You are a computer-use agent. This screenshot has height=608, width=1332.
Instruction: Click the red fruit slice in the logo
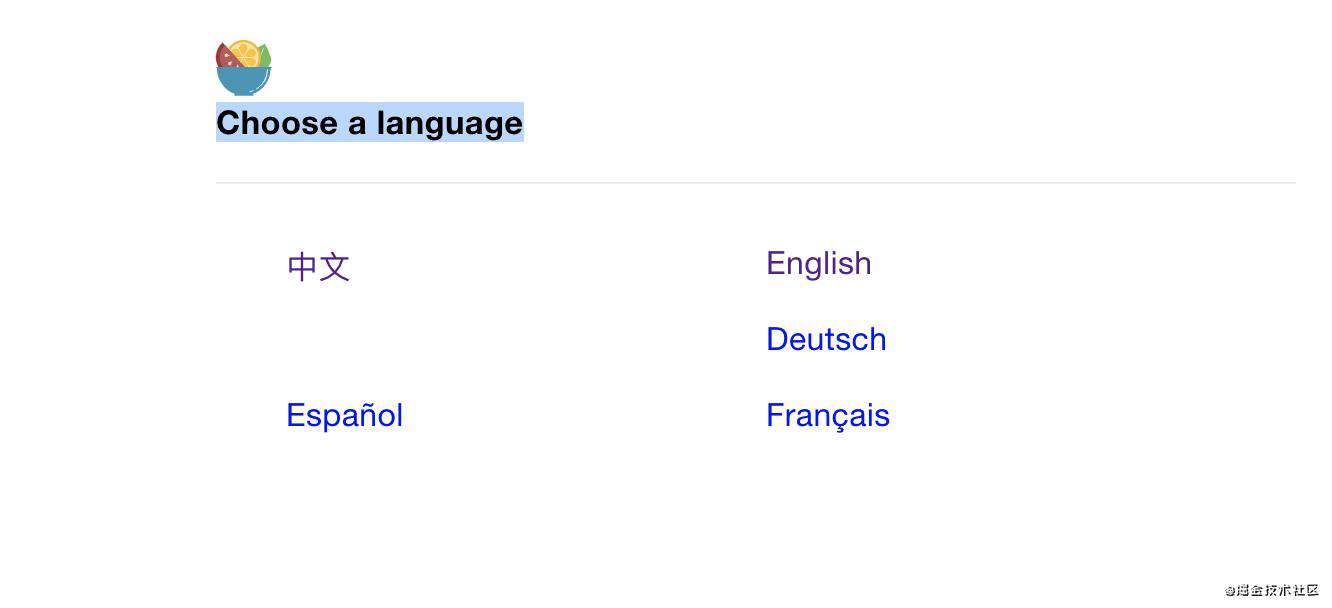226,56
